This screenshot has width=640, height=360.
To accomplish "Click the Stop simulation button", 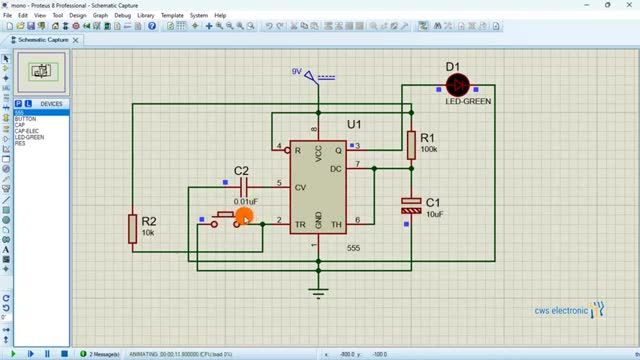I will click(64, 354).
